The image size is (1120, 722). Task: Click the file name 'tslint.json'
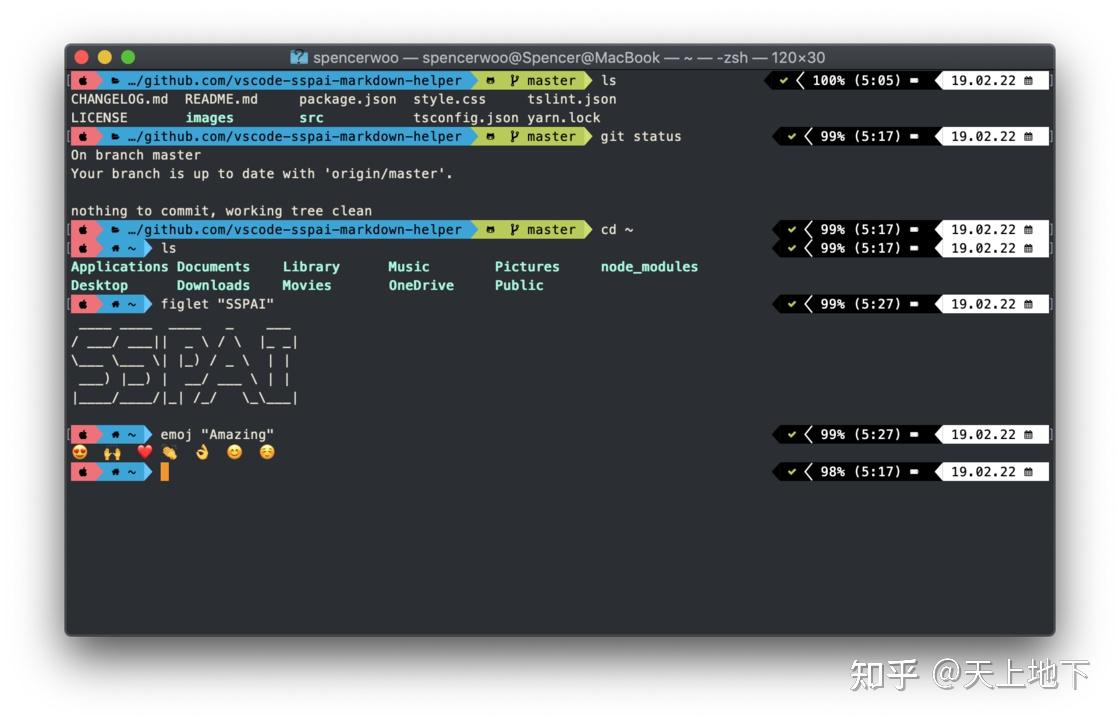572,99
